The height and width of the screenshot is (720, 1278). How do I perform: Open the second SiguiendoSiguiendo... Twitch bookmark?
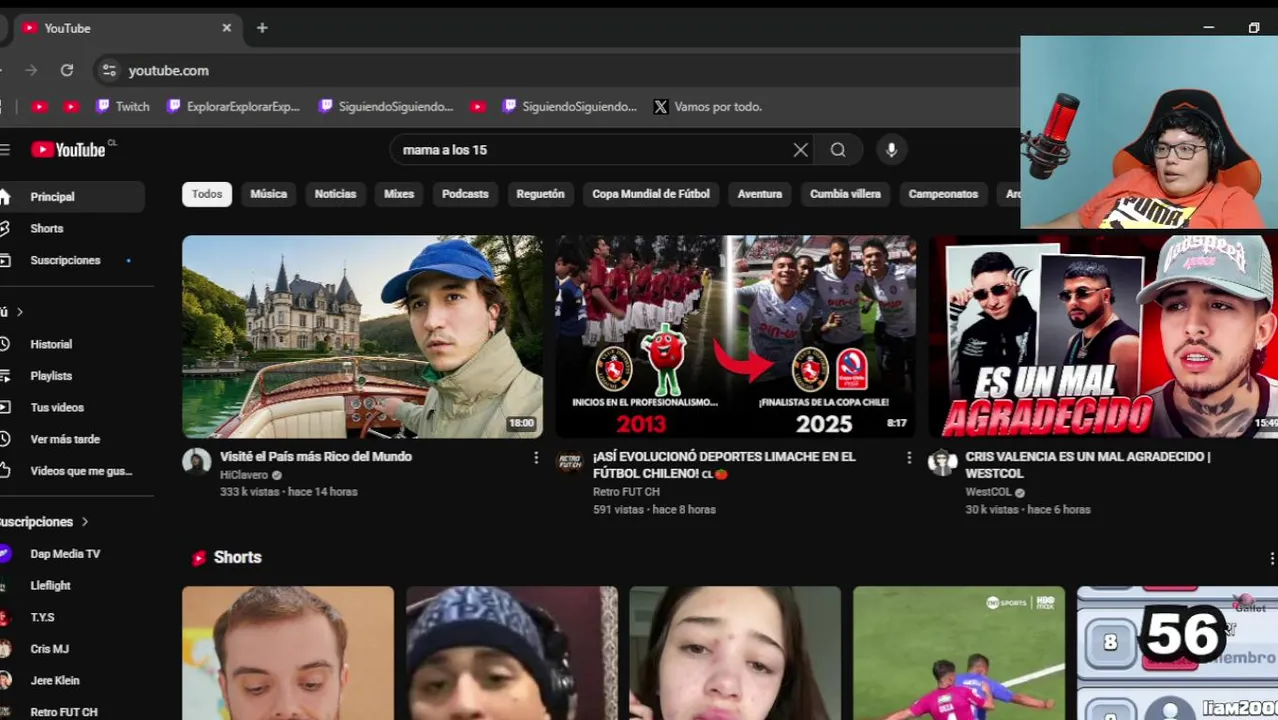pos(570,106)
